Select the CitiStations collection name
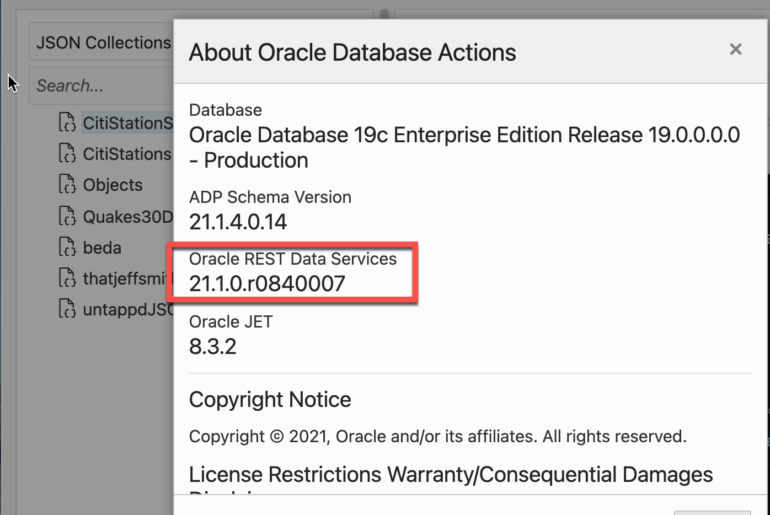770x515 pixels. point(127,154)
